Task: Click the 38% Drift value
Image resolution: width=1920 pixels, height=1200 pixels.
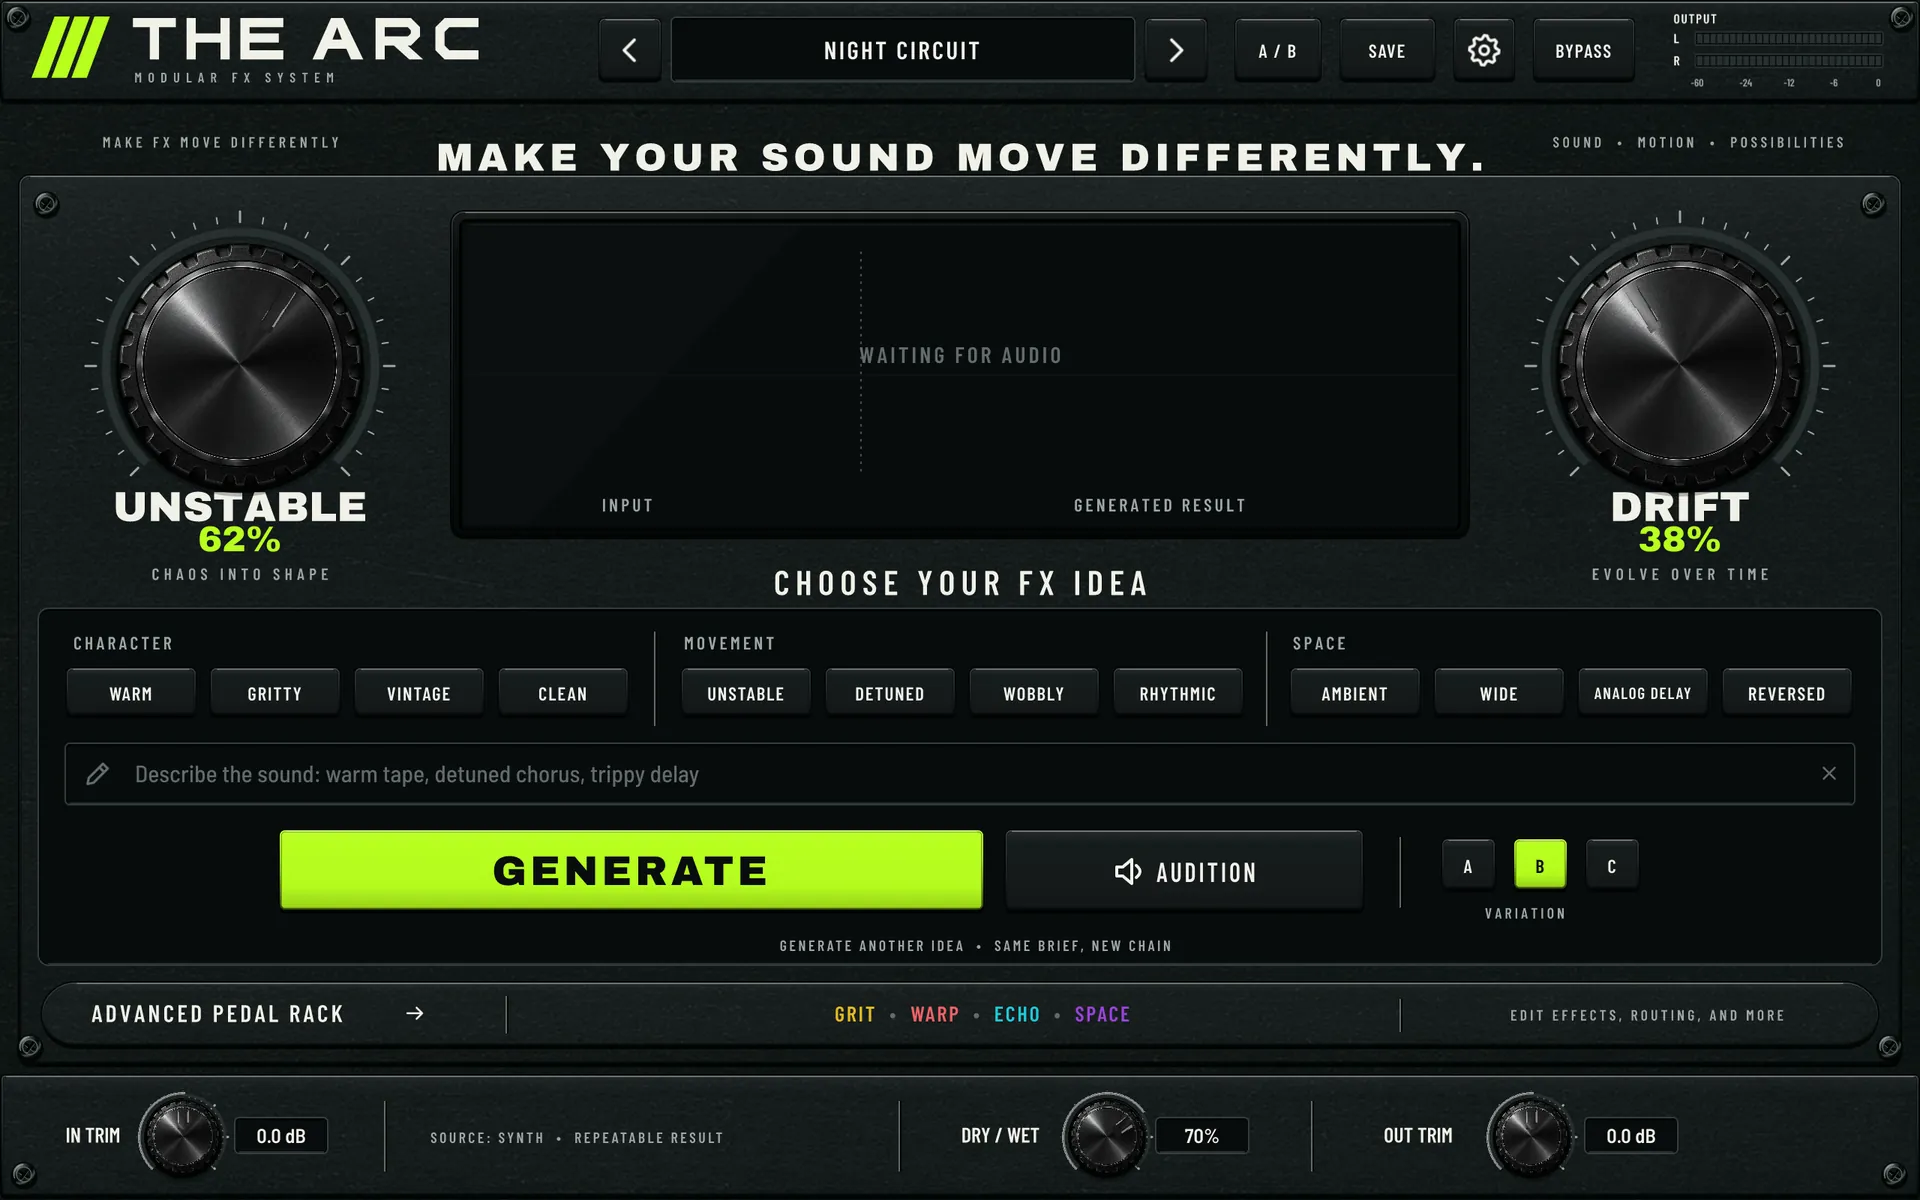Action: pyautogui.click(x=1679, y=539)
